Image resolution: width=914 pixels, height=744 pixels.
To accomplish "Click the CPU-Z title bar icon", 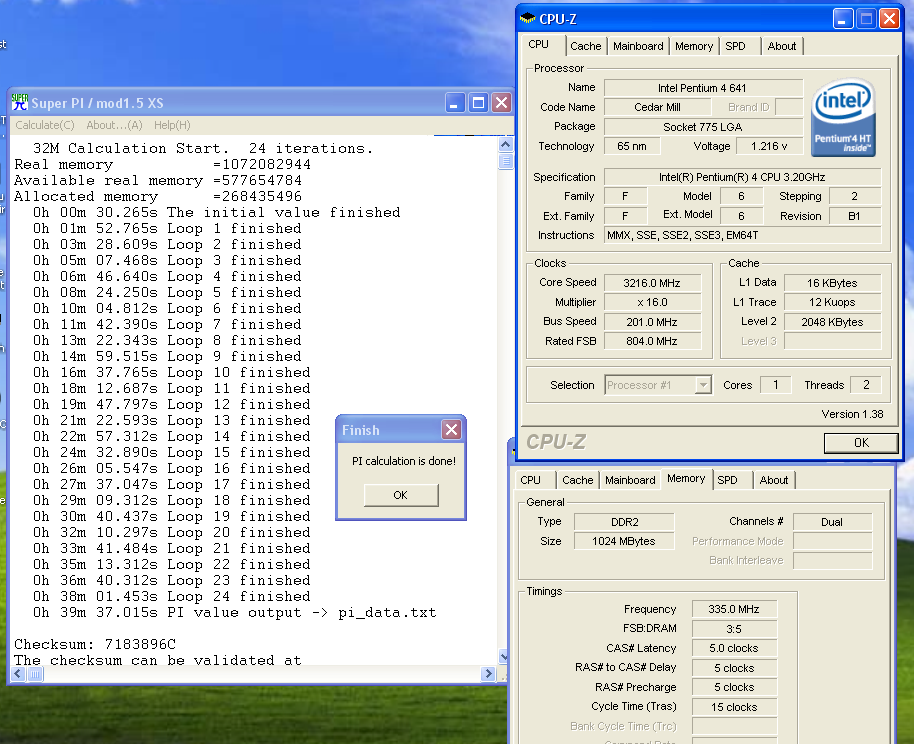I will pyautogui.click(x=528, y=19).
